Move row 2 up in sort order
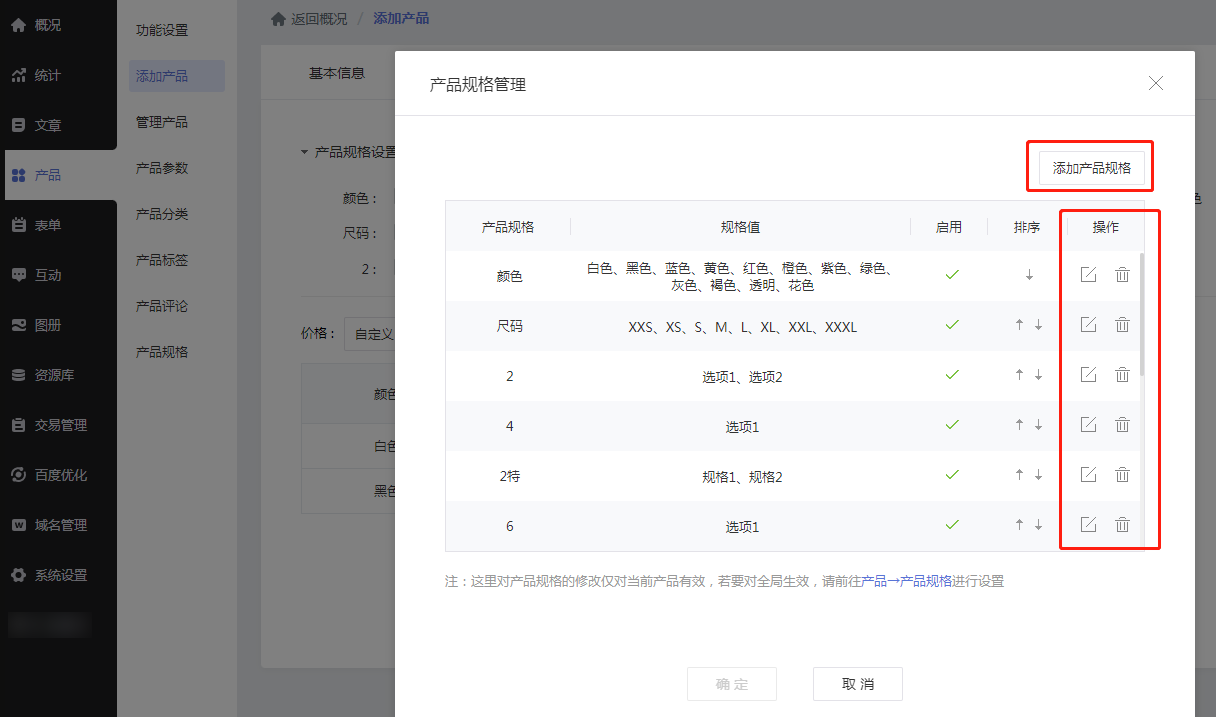This screenshot has height=717, width=1216. click(1019, 375)
